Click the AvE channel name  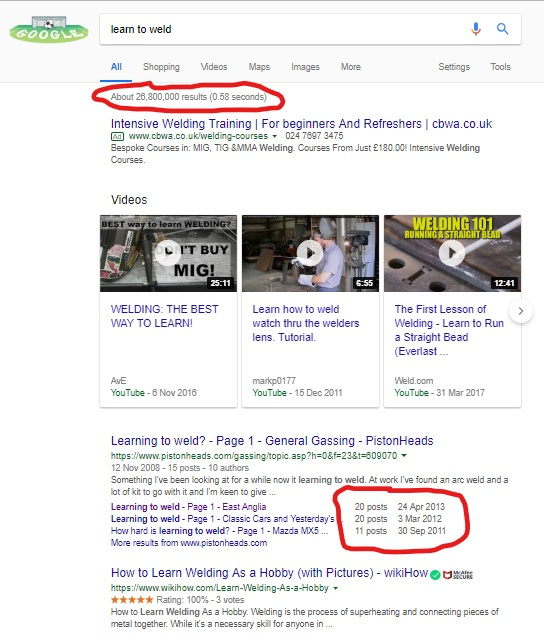coord(119,380)
